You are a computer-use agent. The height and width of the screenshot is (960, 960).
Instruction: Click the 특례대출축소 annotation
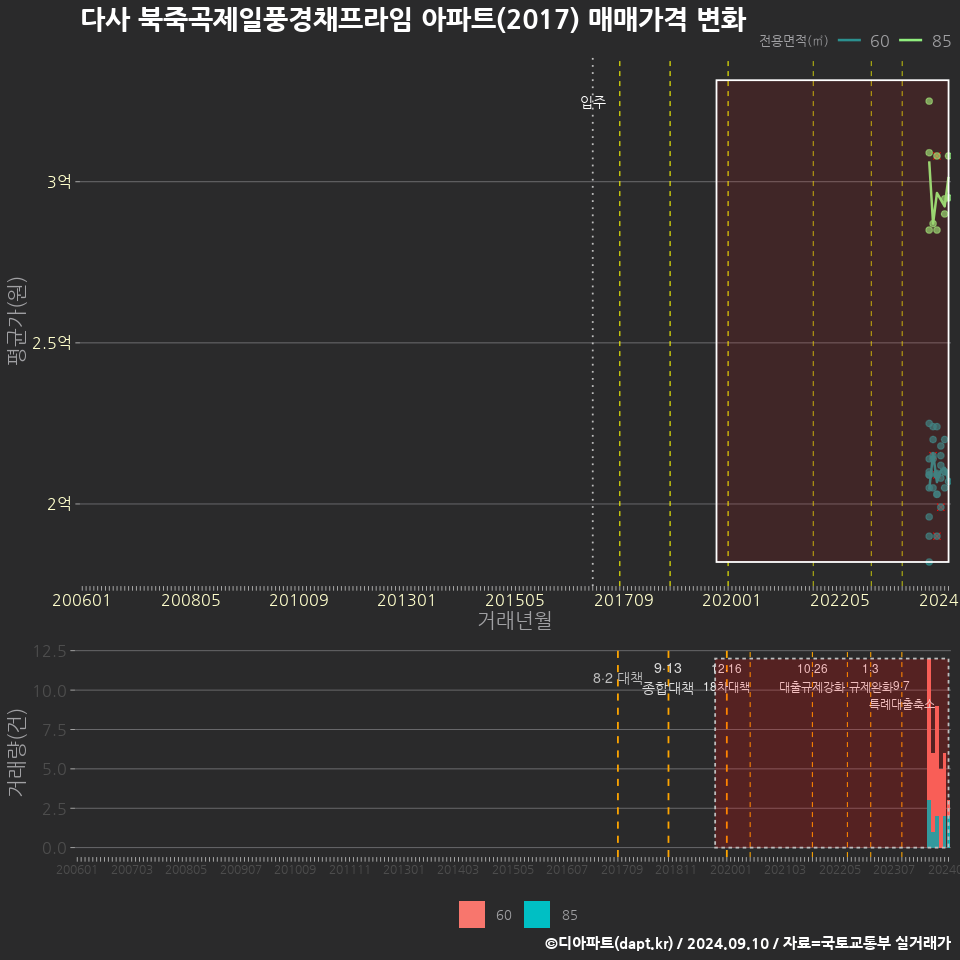(901, 704)
